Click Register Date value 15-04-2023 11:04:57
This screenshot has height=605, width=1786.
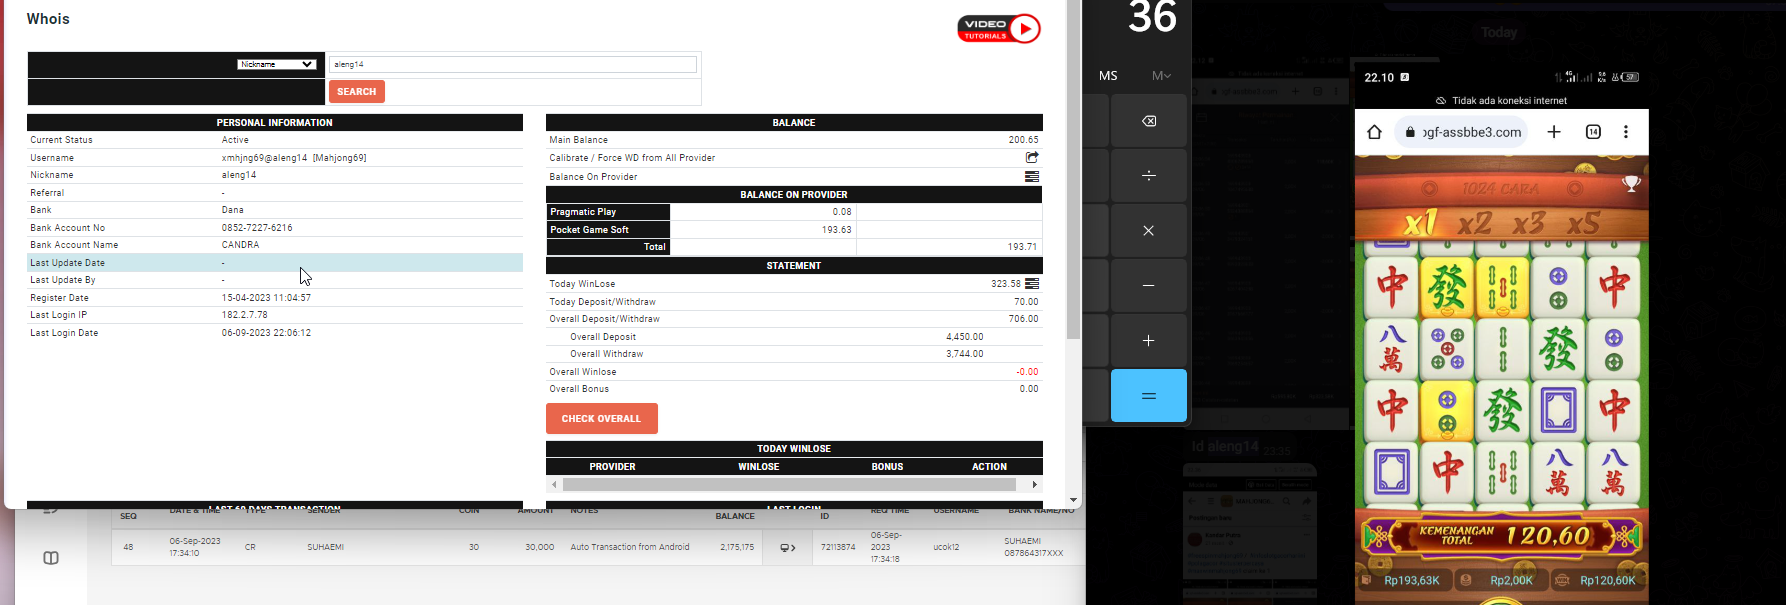266,298
